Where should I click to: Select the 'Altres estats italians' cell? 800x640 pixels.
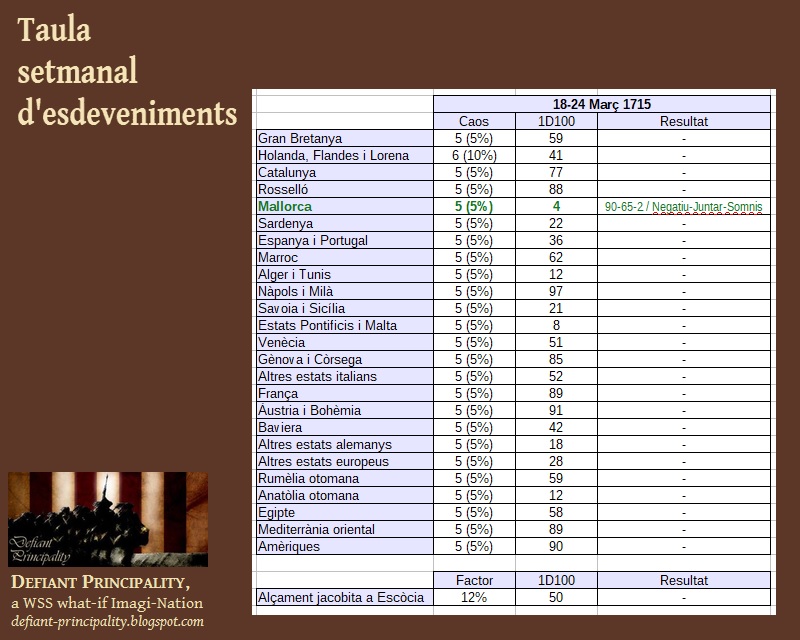click(344, 377)
